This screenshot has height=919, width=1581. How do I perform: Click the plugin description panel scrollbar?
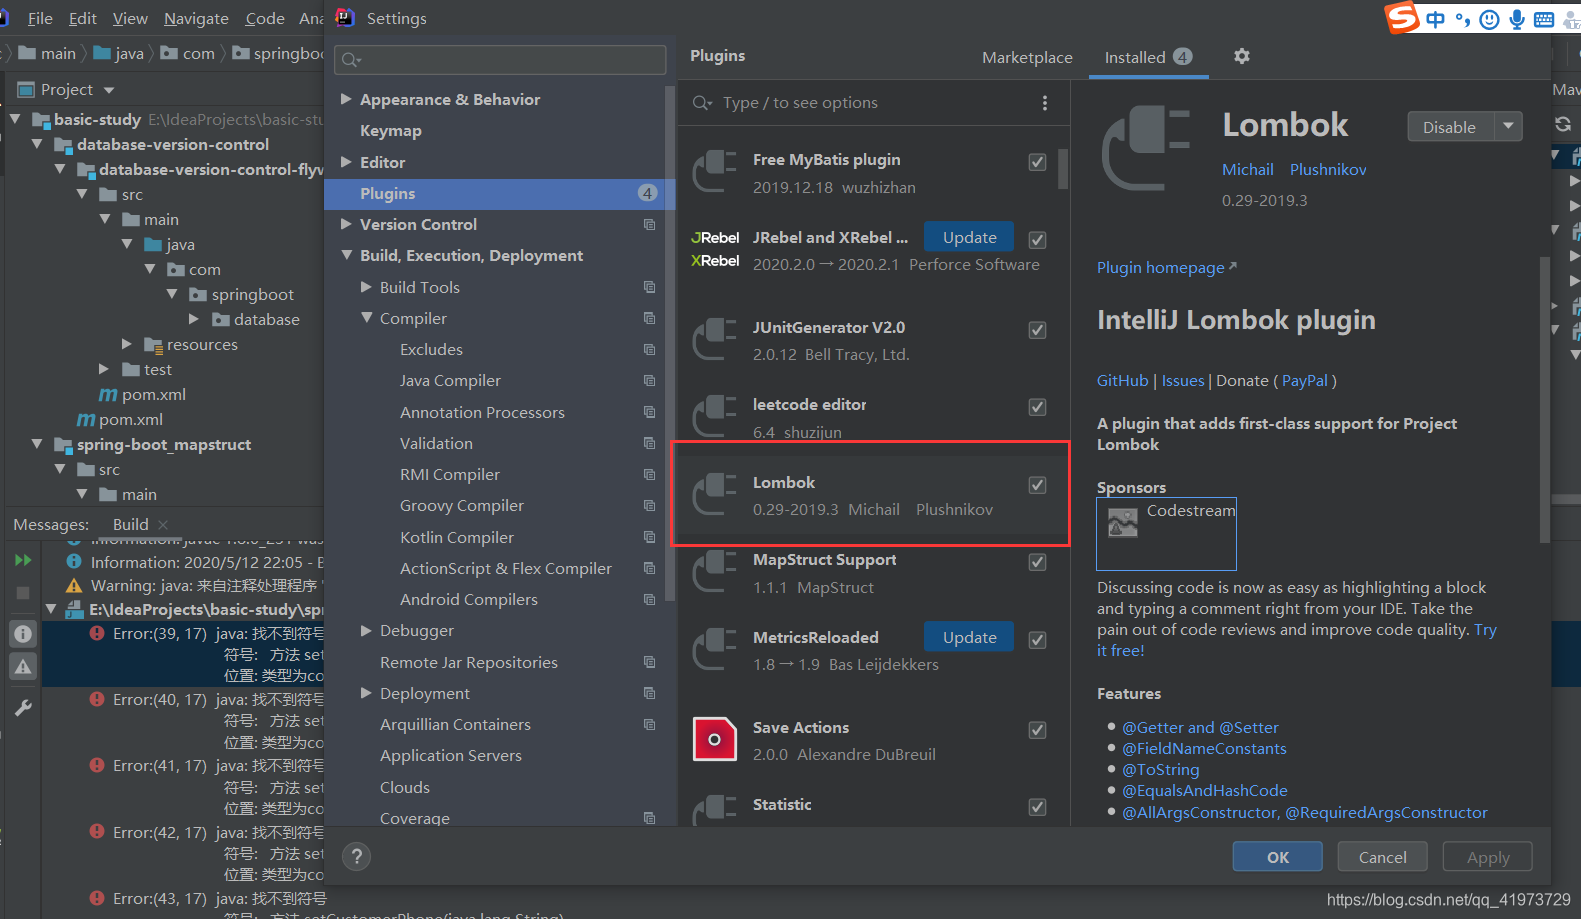[x=1545, y=400]
